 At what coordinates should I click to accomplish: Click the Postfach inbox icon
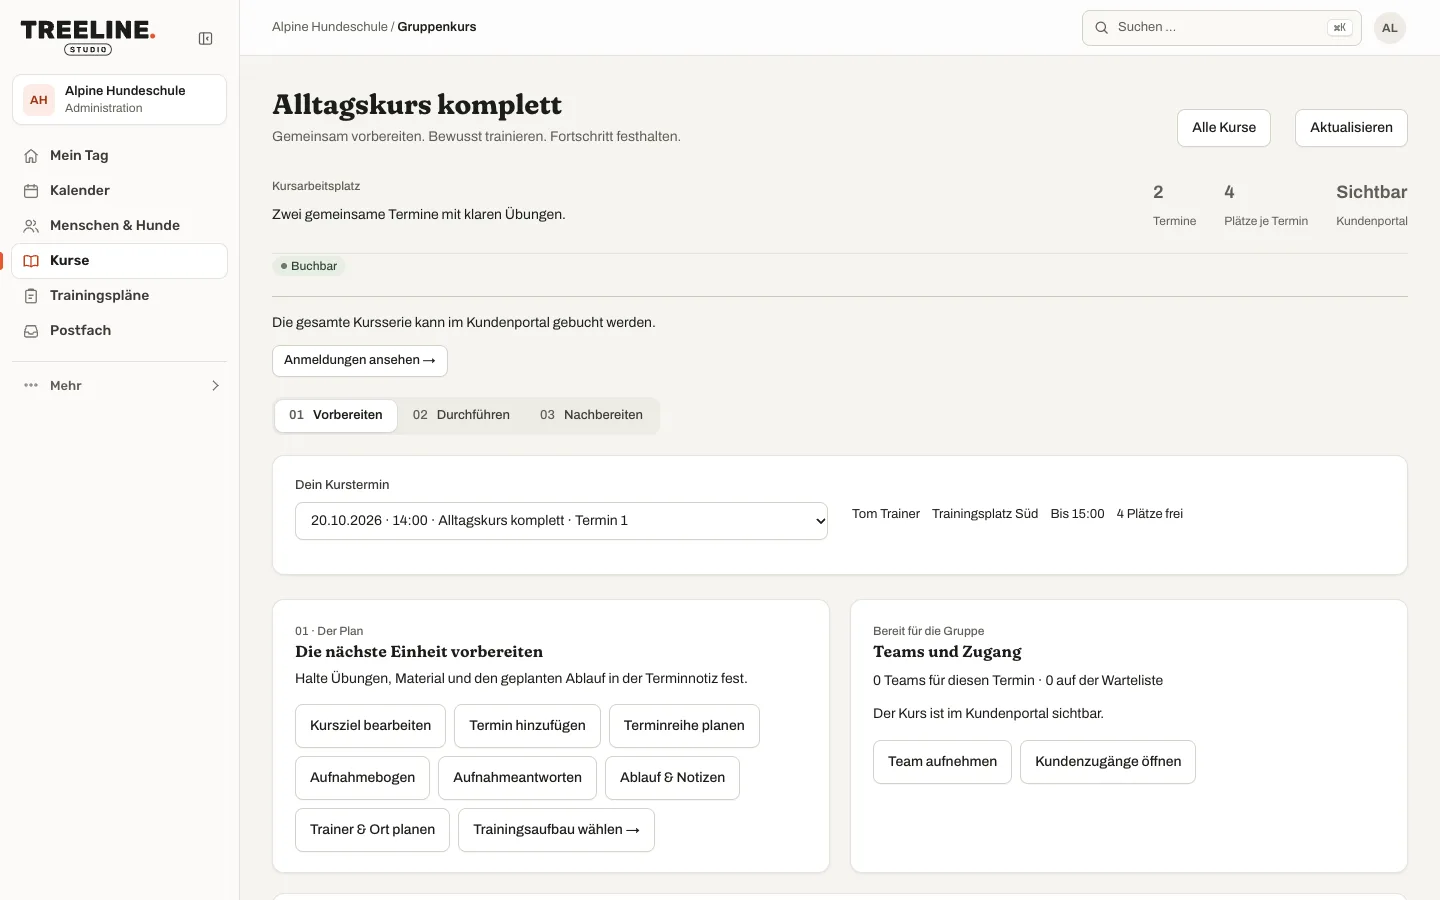click(x=31, y=331)
